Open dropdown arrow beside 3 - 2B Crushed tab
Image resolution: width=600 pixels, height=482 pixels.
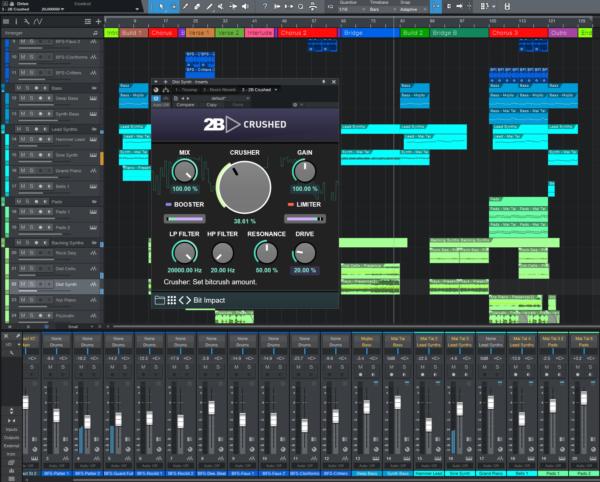(x=276, y=90)
